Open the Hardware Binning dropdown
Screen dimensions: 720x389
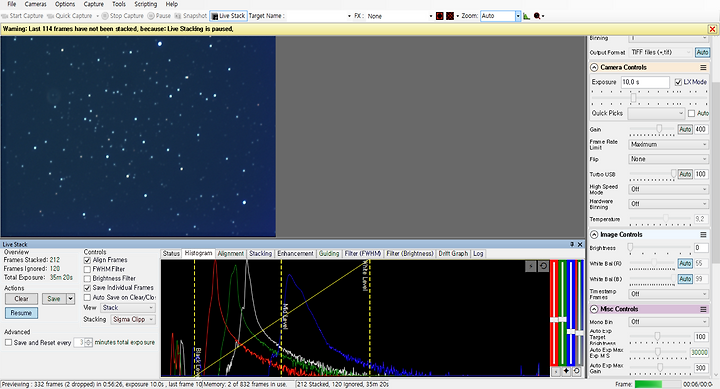[669, 204]
